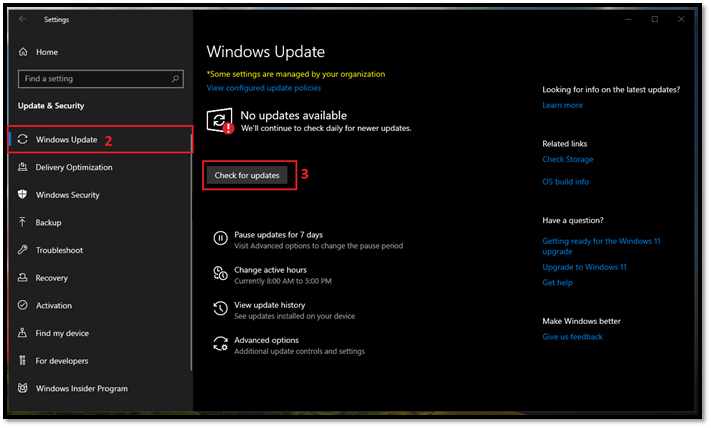Click the View update history icon
The image size is (711, 428).
(x=220, y=309)
